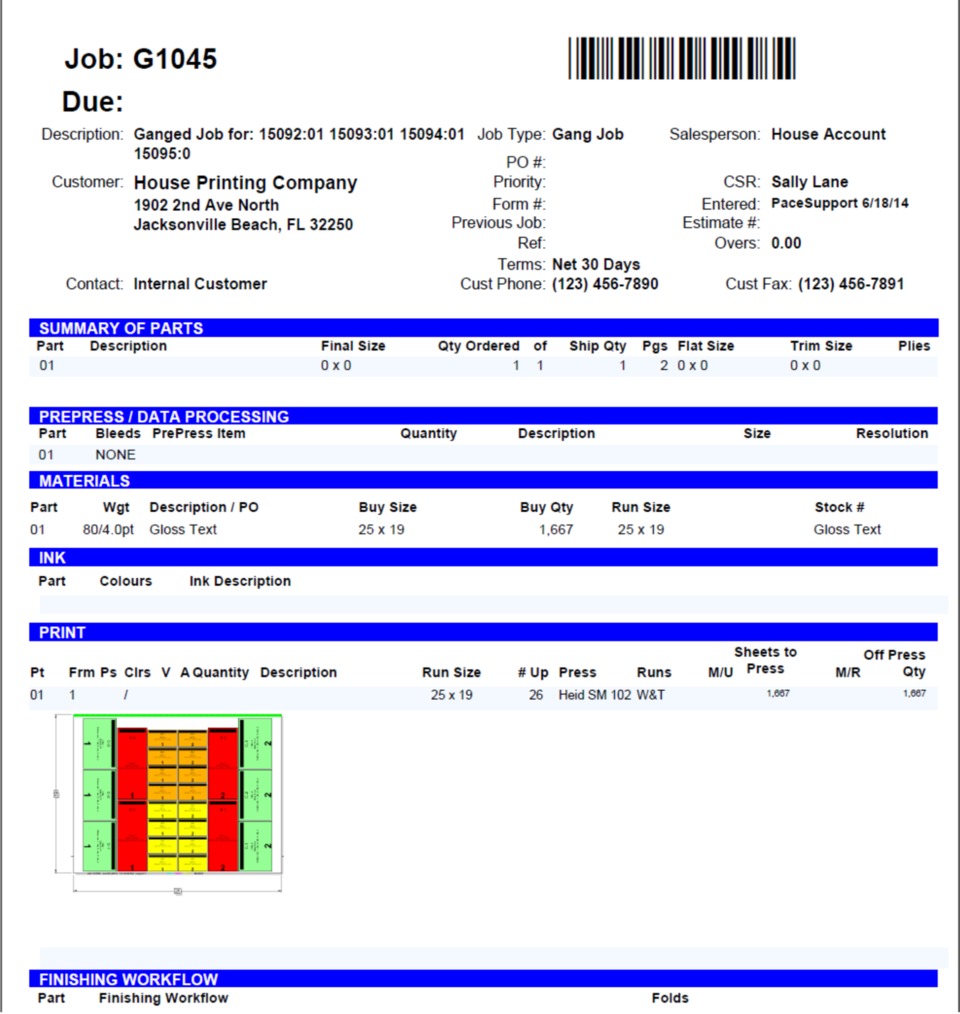This screenshot has height=1014, width=960.
Task: Select the PRINT section header
Action: [62, 633]
